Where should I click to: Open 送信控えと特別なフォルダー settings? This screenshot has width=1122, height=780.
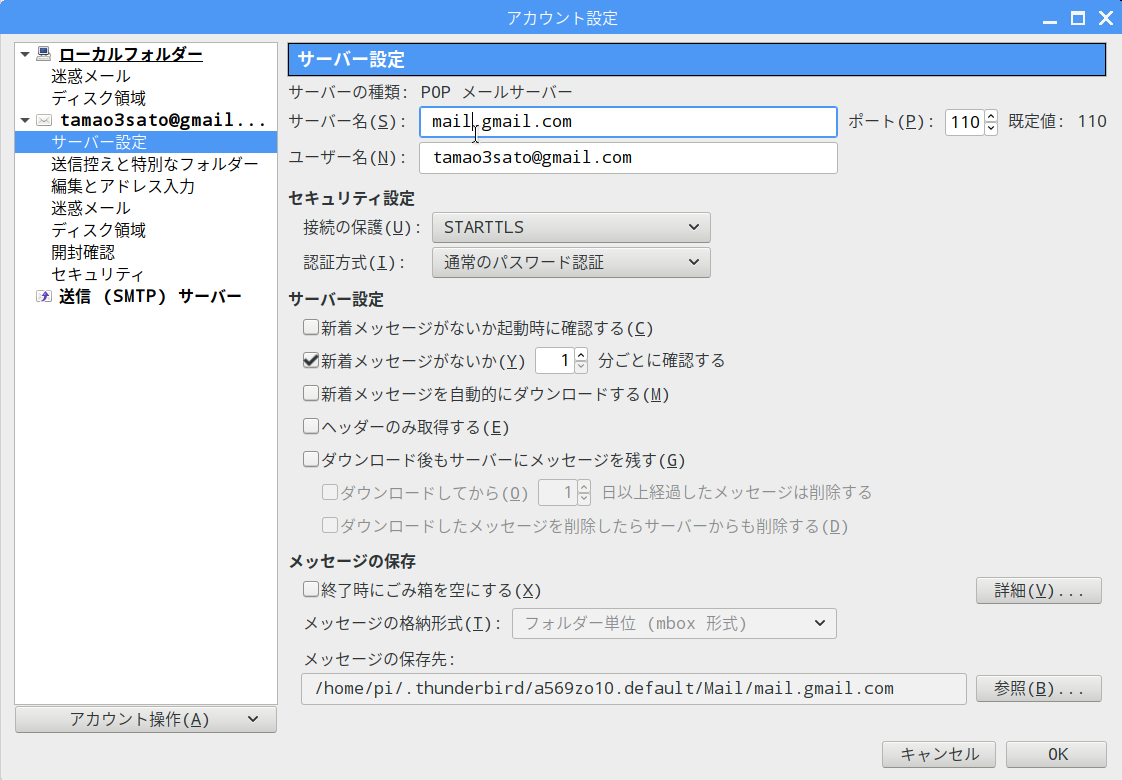click(155, 164)
